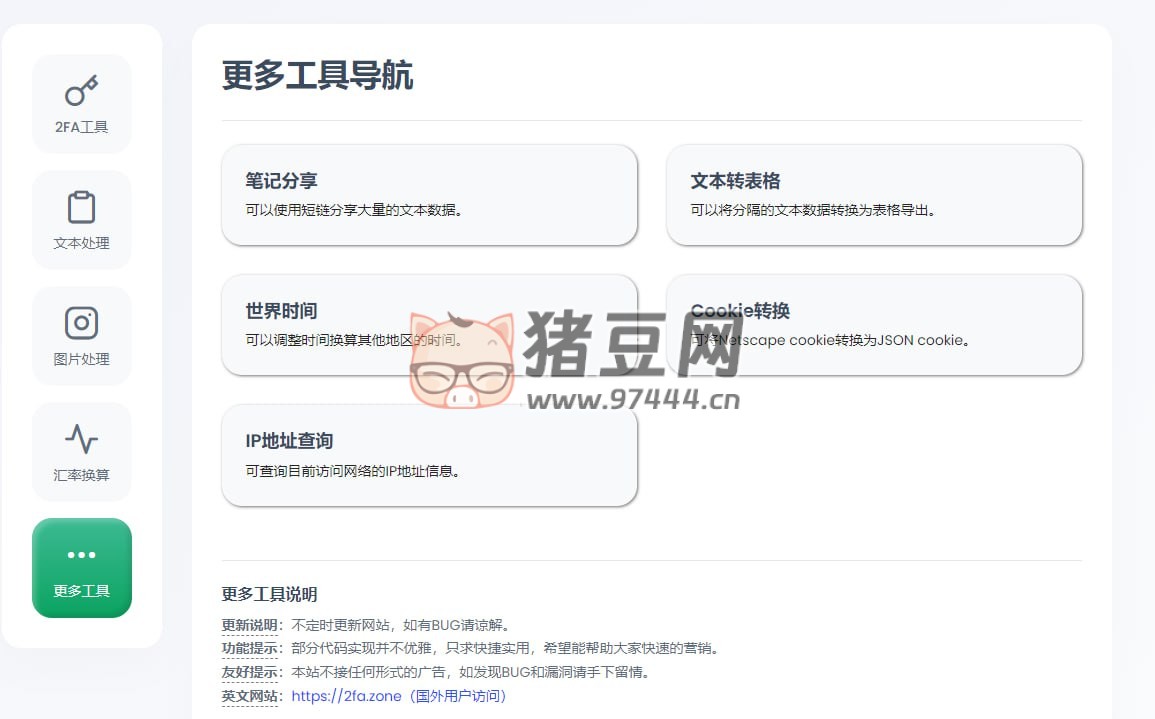Open the 文本处理 clipboard icon
This screenshot has width=1155, height=719.
[81, 207]
